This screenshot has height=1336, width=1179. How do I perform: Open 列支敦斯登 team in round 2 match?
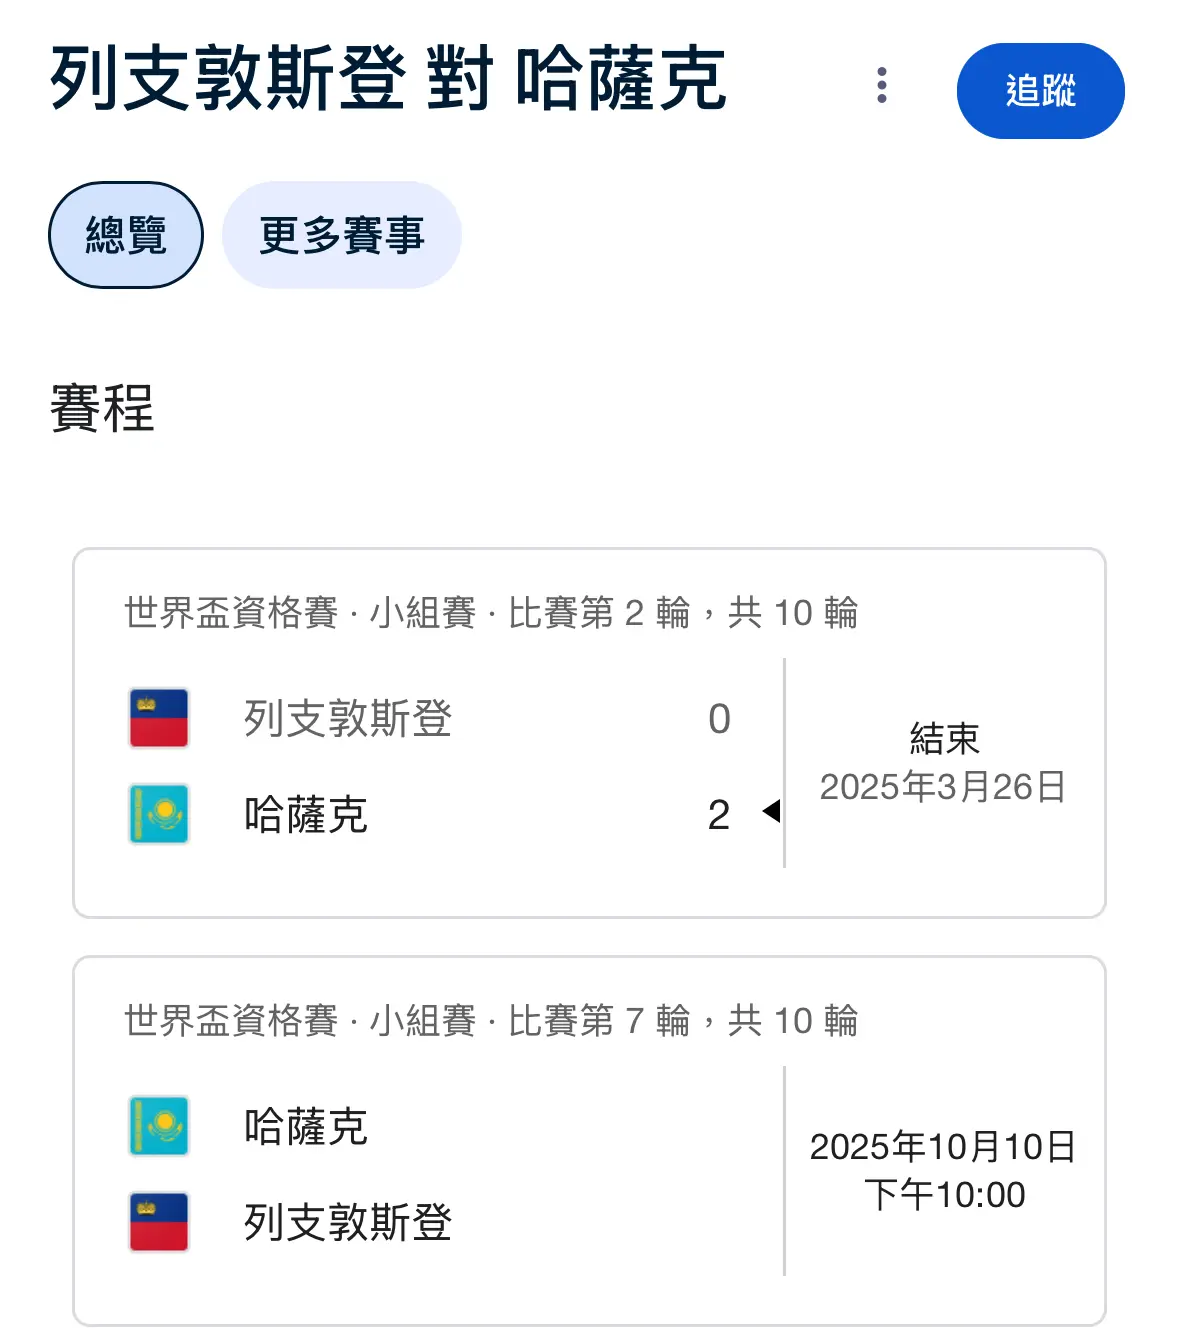tap(348, 719)
